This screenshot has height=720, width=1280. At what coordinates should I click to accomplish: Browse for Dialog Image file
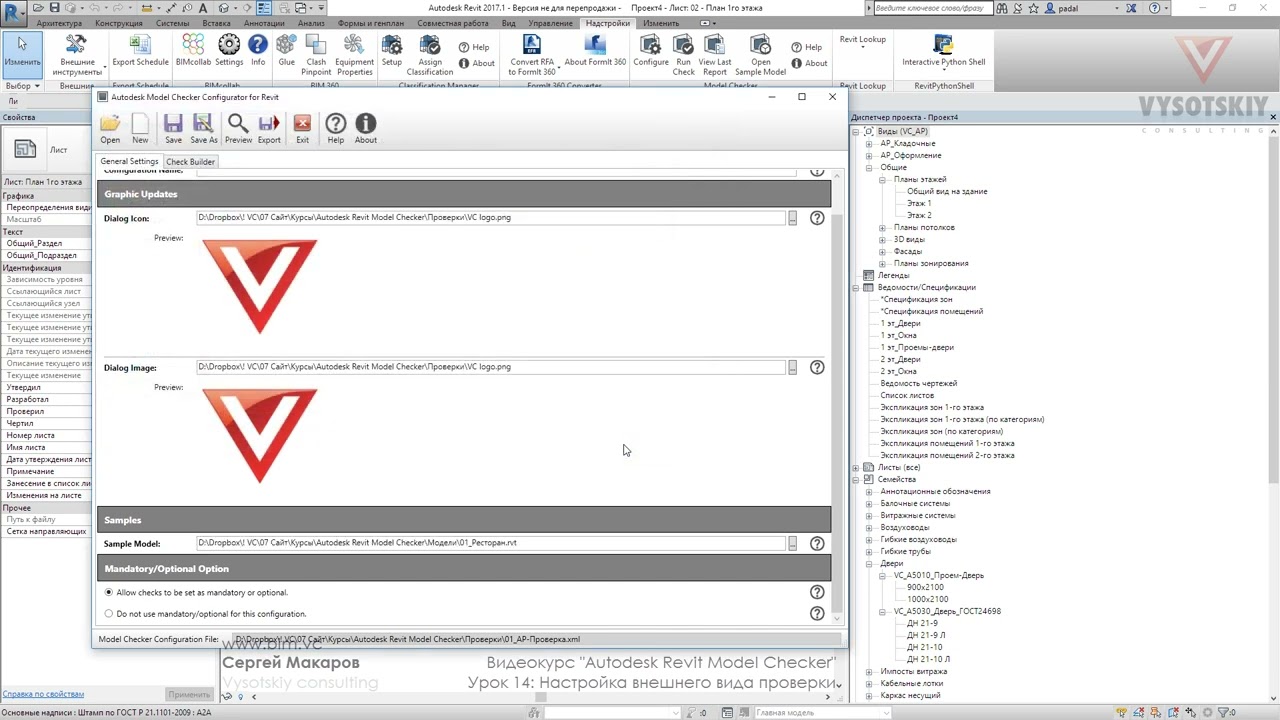(792, 367)
